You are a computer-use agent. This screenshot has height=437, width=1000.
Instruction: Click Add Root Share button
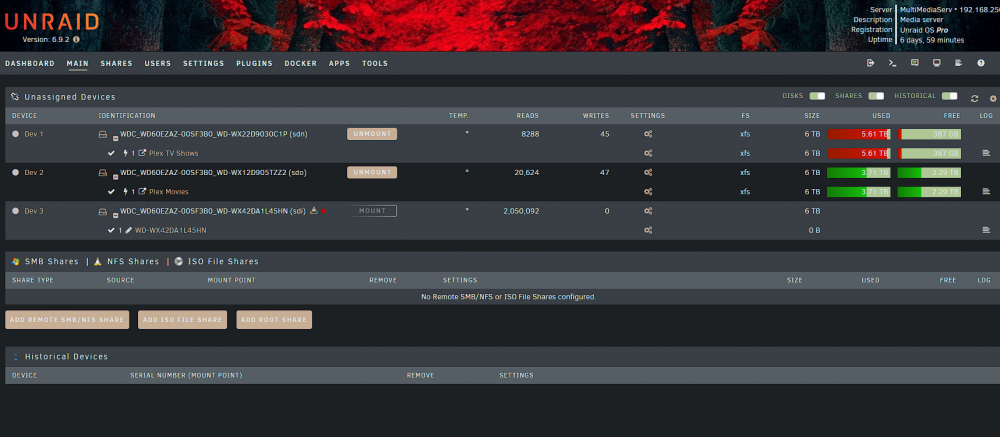point(274,320)
